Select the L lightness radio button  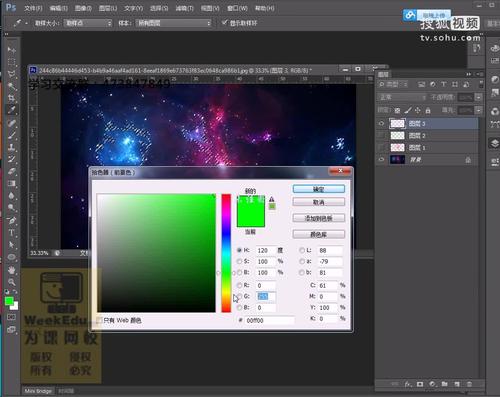click(302, 250)
